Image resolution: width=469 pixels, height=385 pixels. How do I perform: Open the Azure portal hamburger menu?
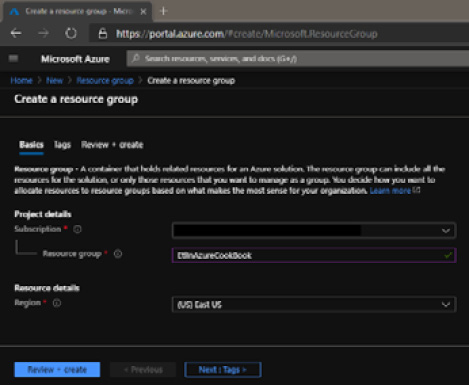pyautogui.click(x=13, y=59)
